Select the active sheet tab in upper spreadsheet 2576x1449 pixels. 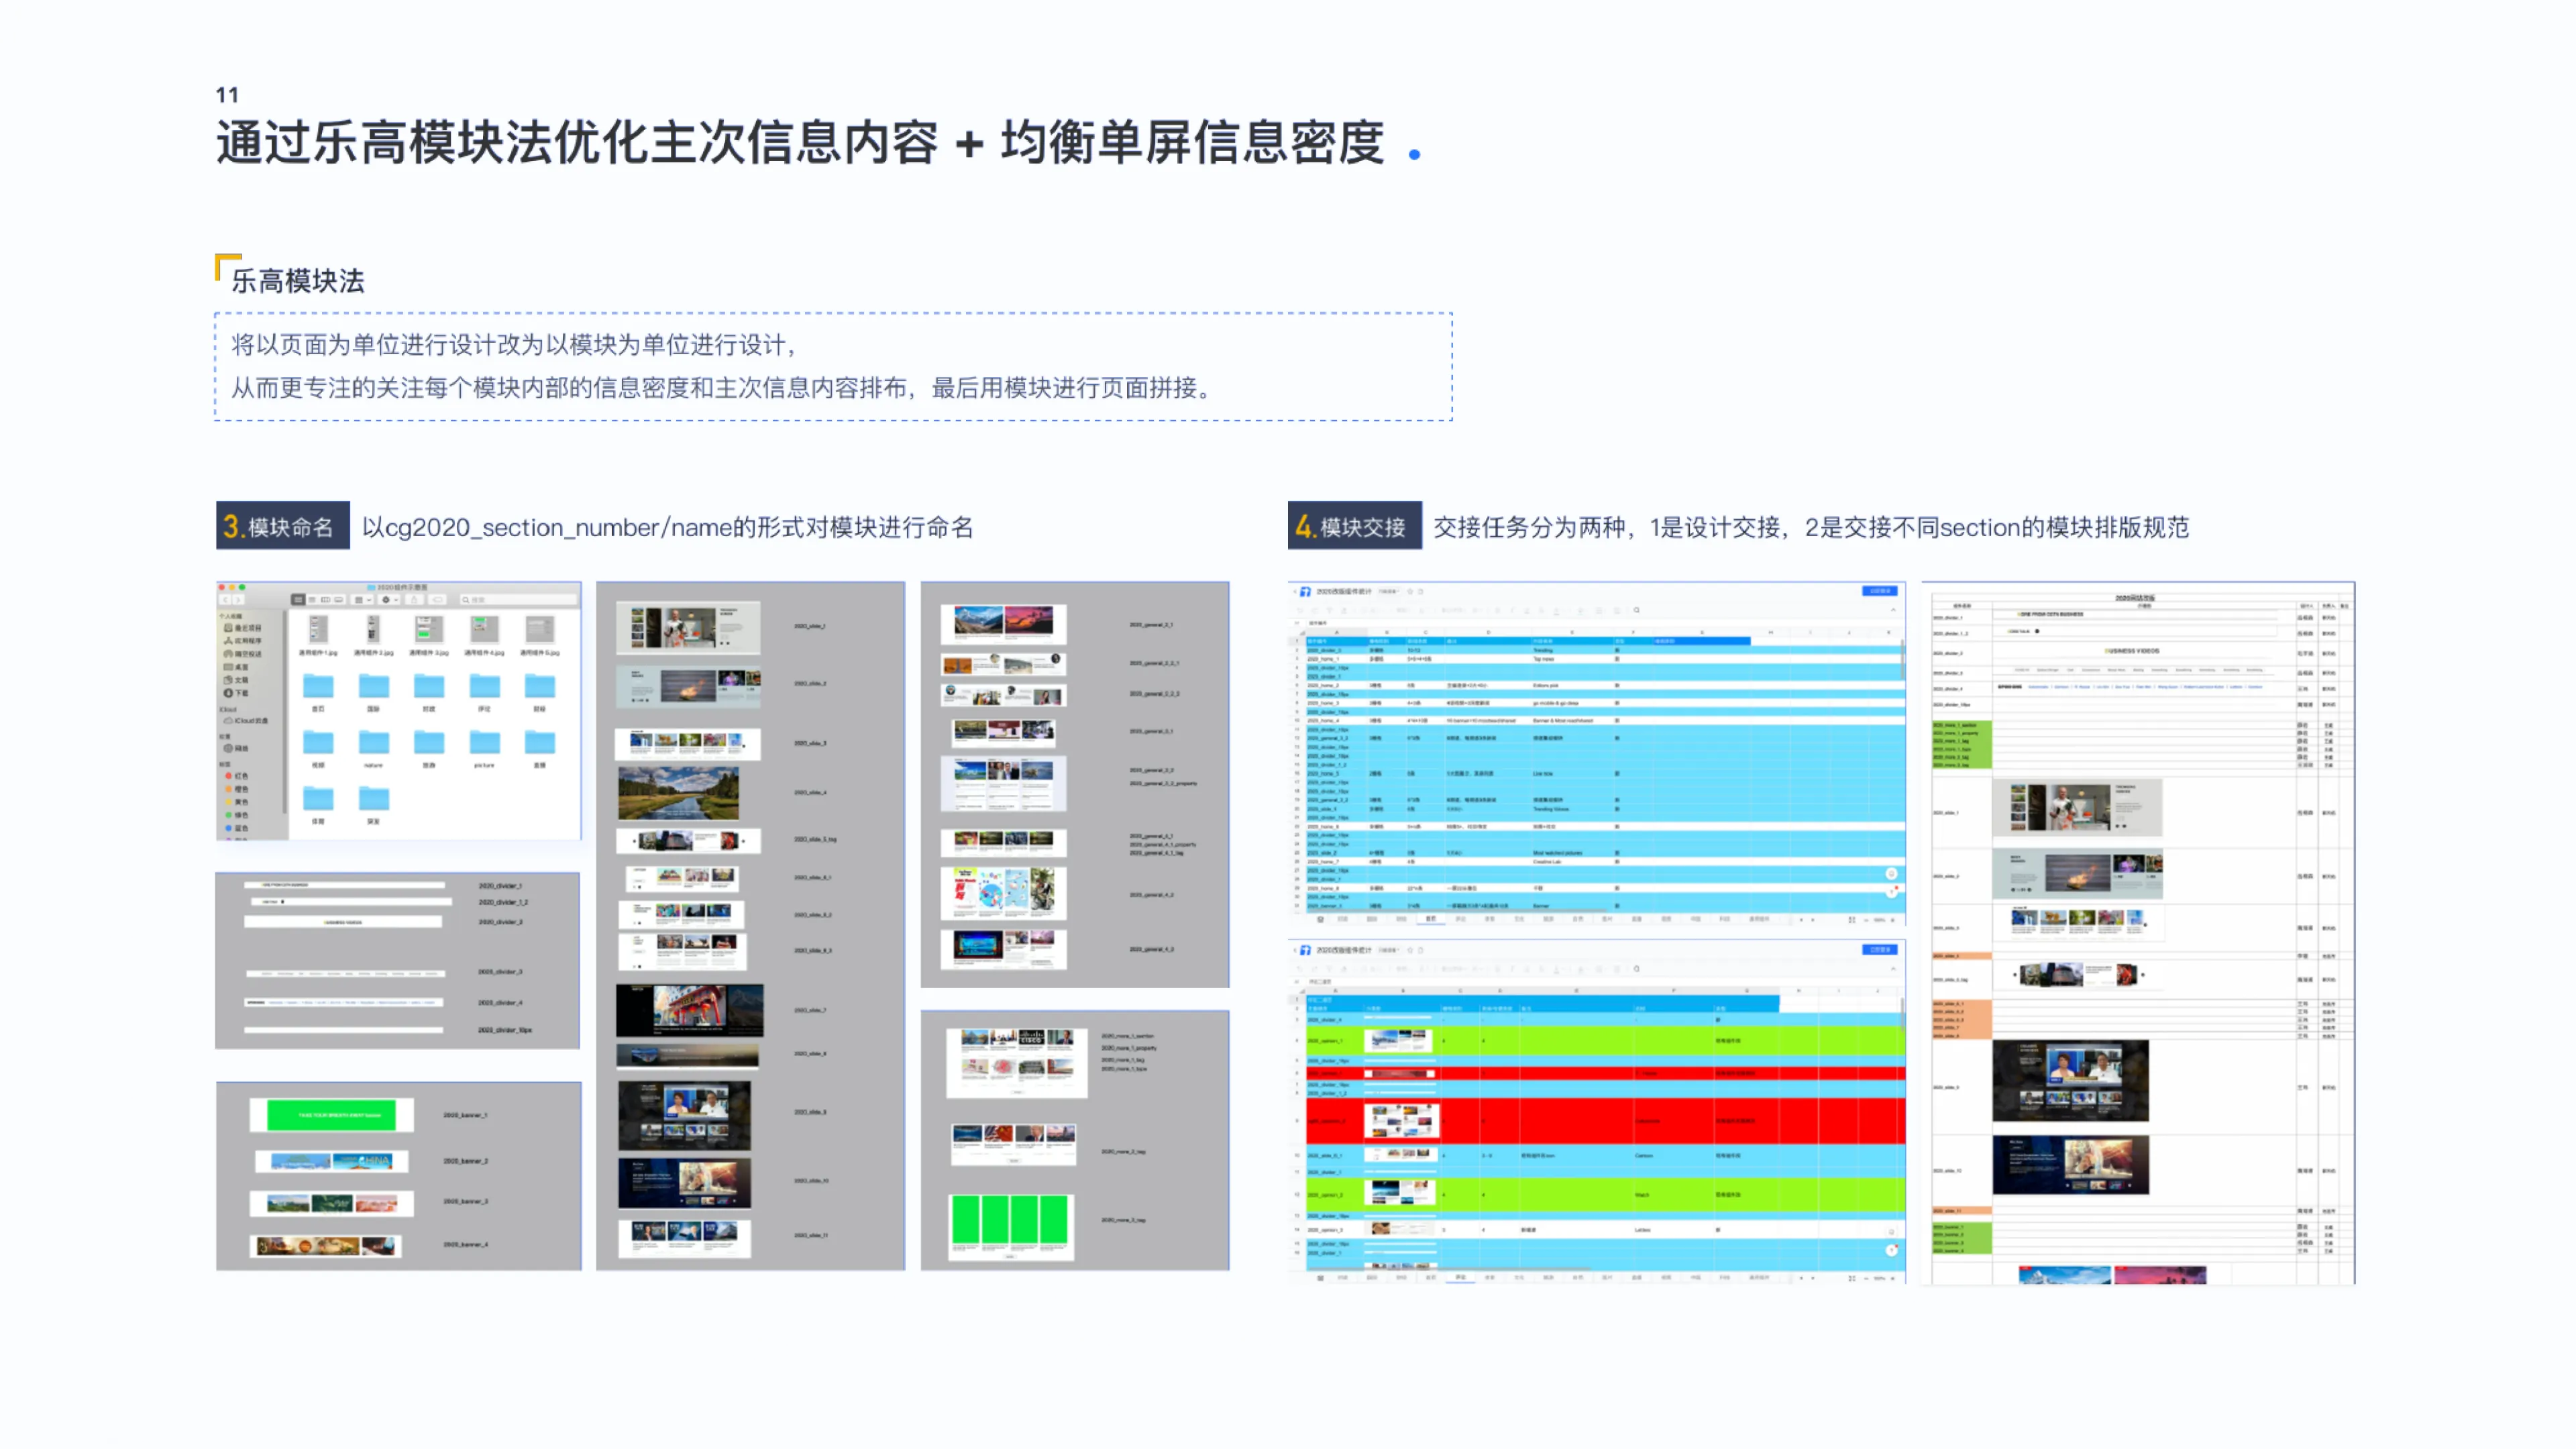[x=1431, y=919]
